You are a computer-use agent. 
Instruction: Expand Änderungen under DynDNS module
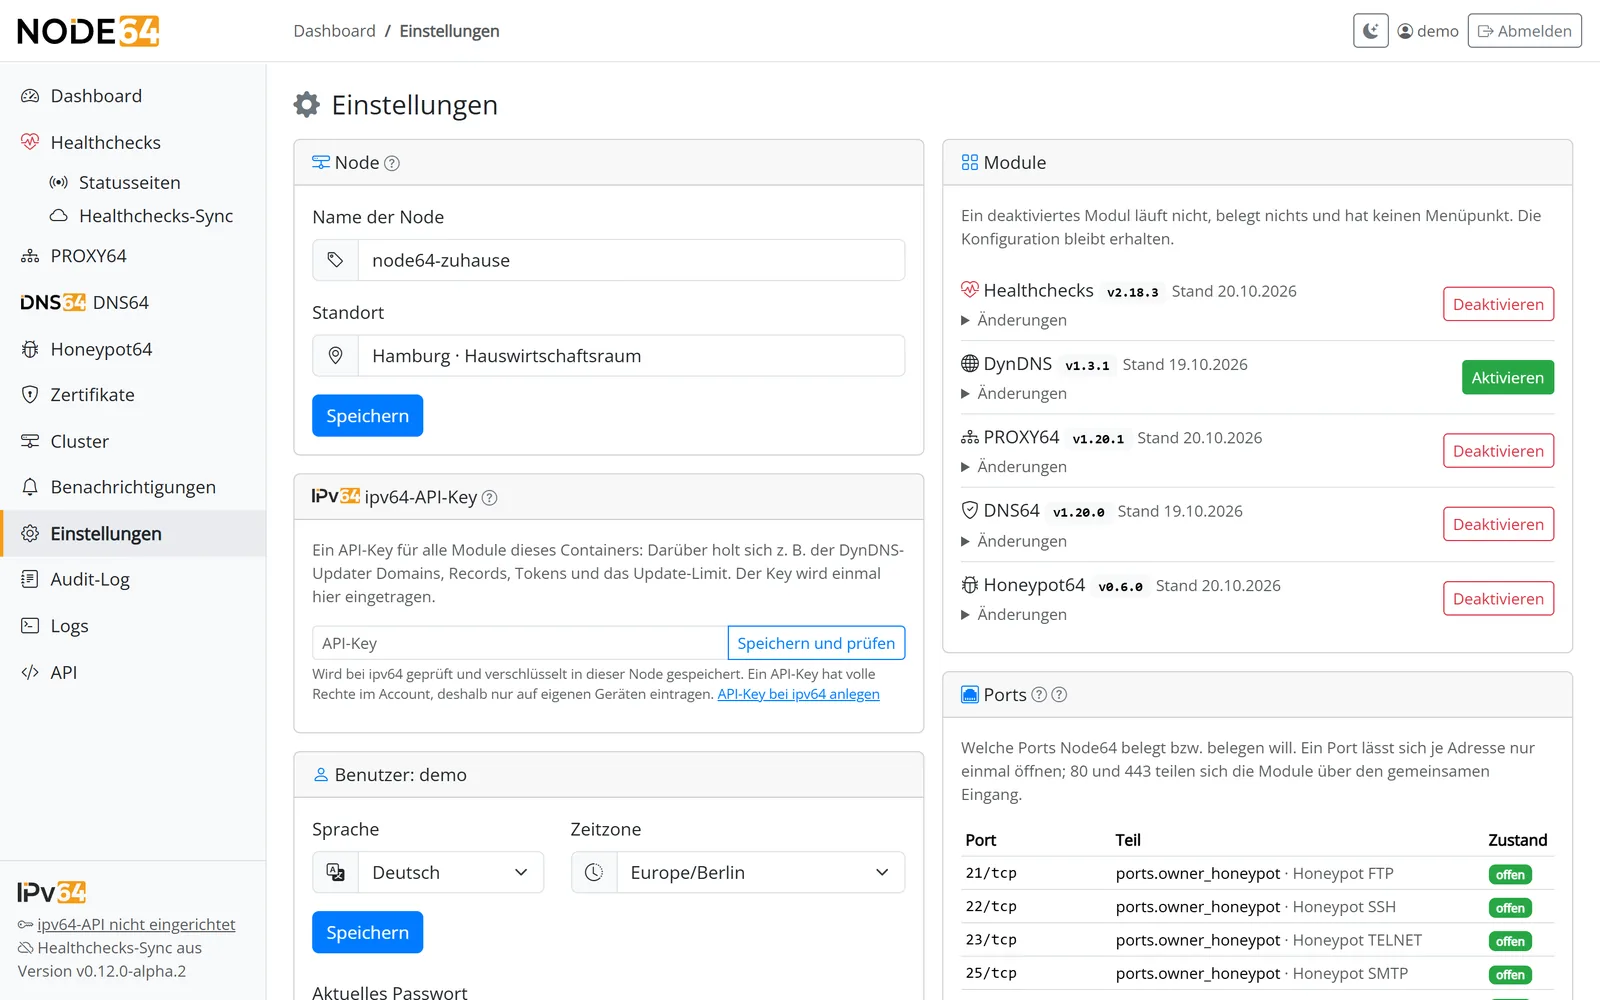pos(1014,394)
